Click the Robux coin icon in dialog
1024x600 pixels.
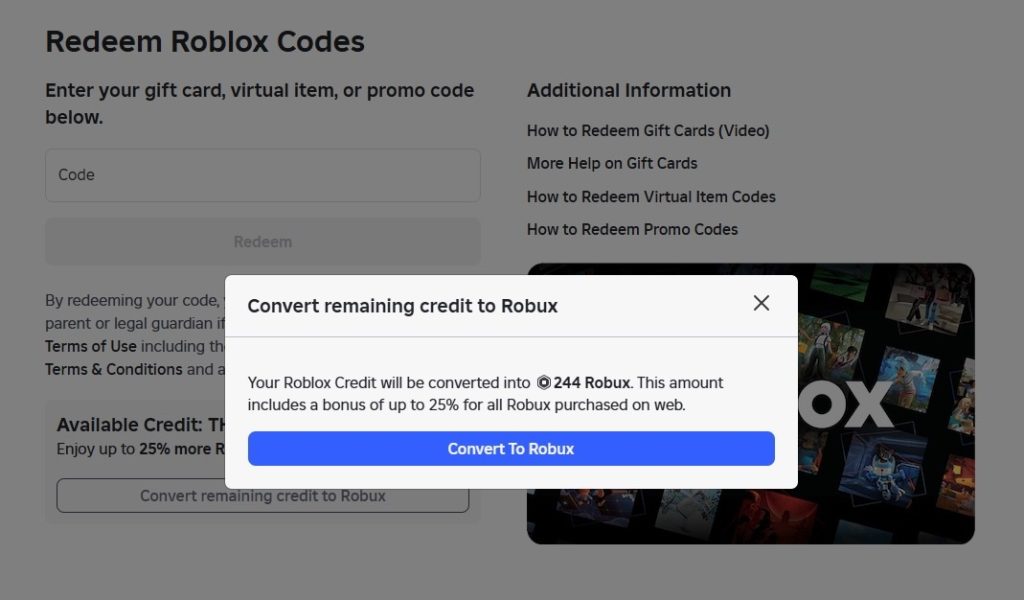[544, 383]
